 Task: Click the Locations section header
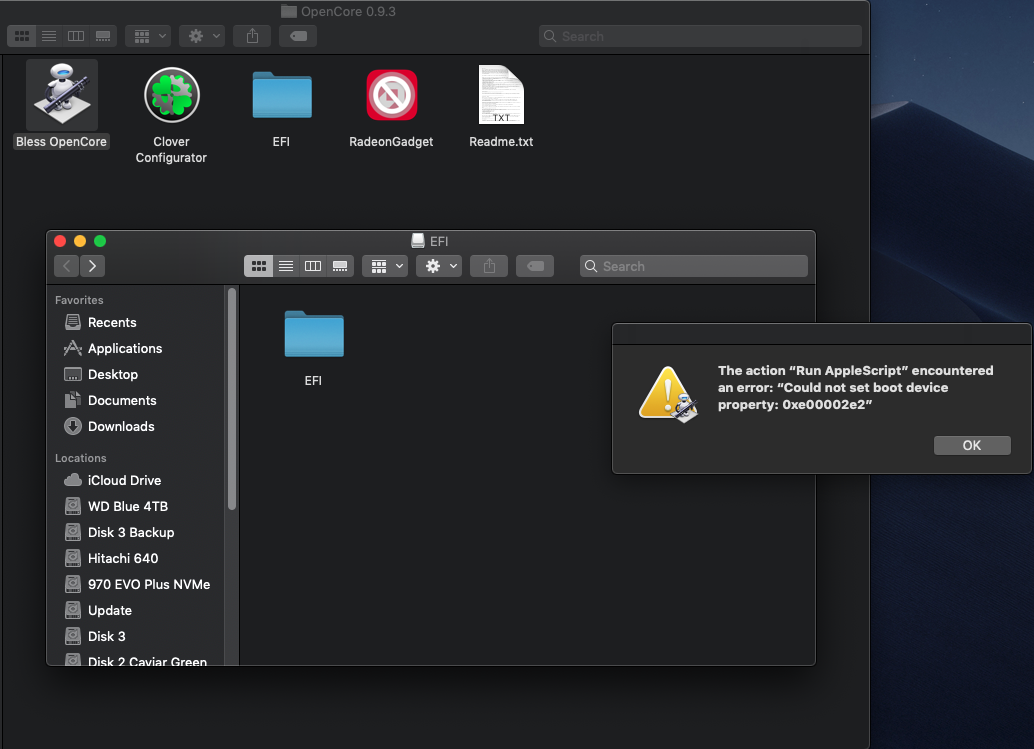[80, 458]
